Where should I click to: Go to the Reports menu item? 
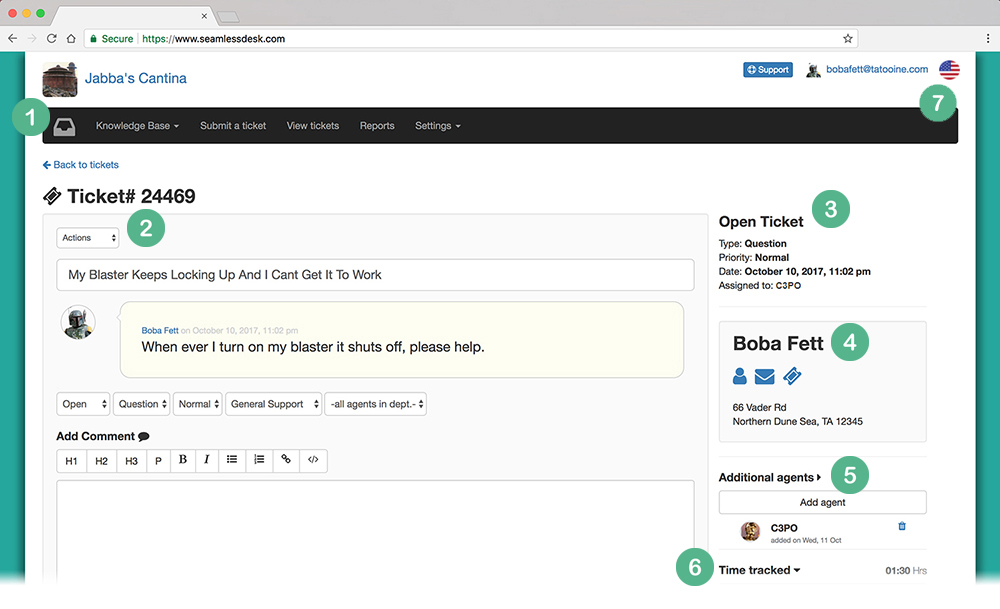point(377,126)
